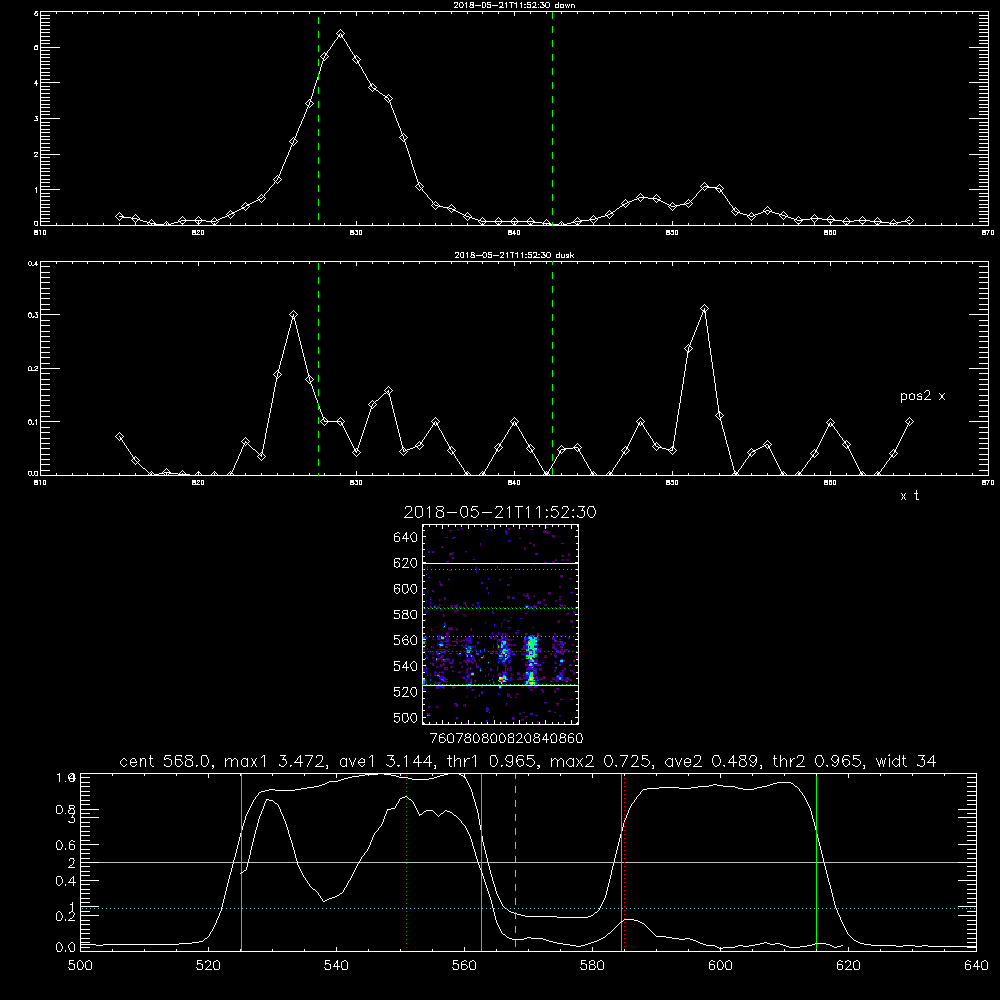Screen dimensions: 1000x1000
Task: Click the orange dashed line in bottom plot
Action: (515, 861)
